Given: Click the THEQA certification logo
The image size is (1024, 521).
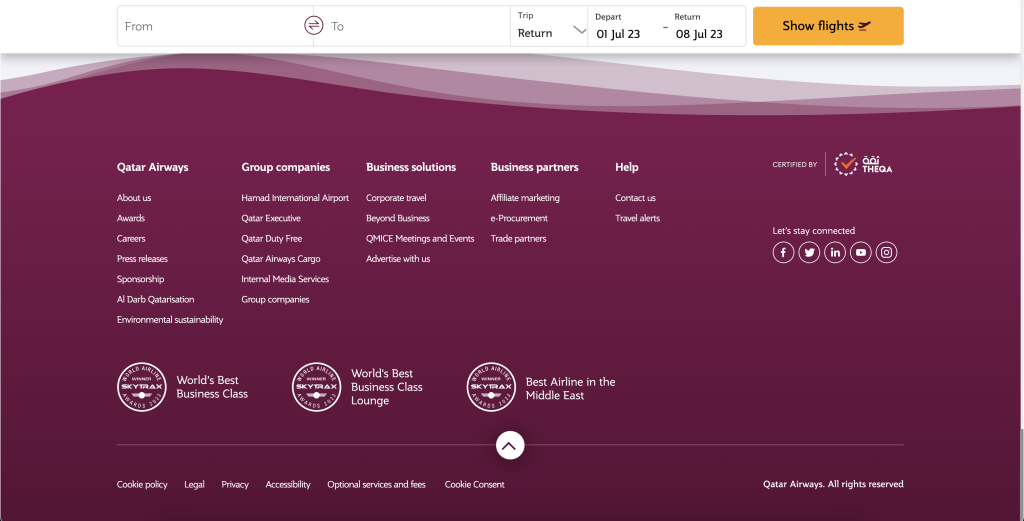Looking at the screenshot, I should pyautogui.click(x=863, y=164).
